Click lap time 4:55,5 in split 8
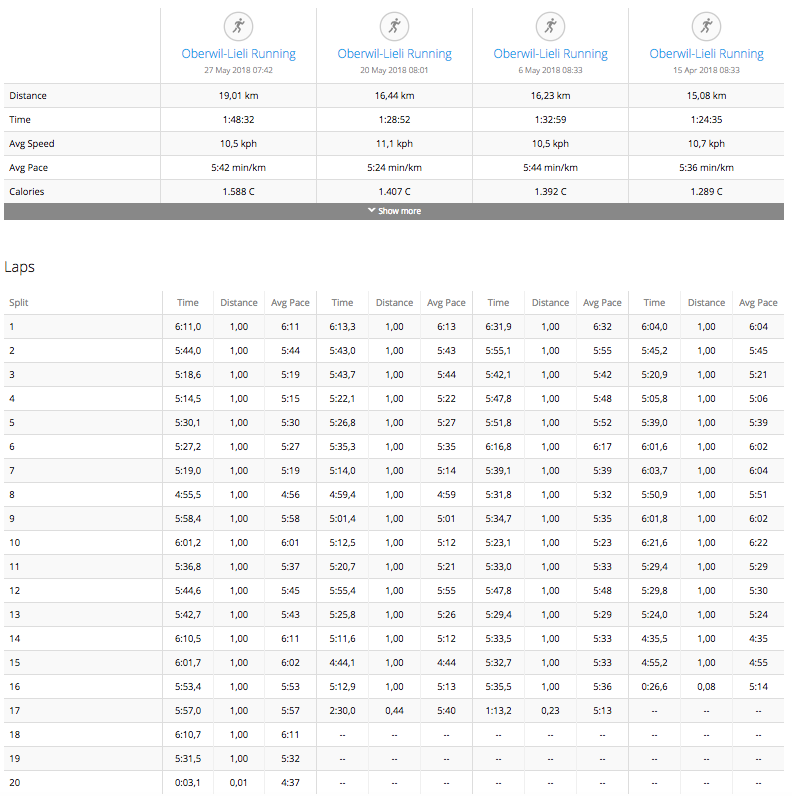This screenshot has width=792, height=796. [188, 494]
